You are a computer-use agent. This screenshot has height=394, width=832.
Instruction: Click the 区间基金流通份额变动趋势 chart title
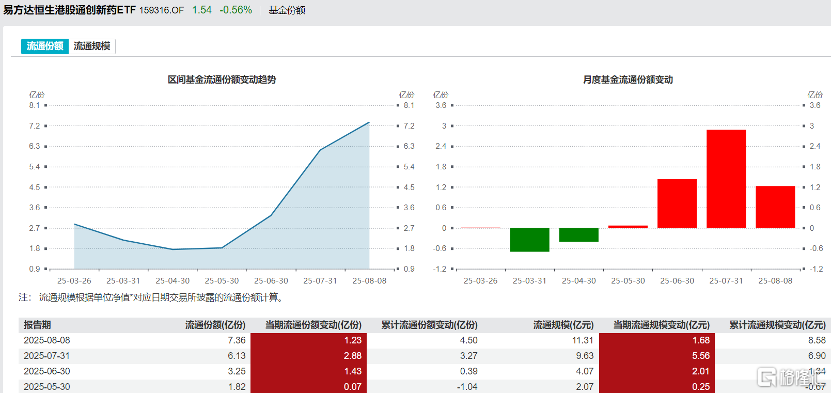click(x=222, y=80)
